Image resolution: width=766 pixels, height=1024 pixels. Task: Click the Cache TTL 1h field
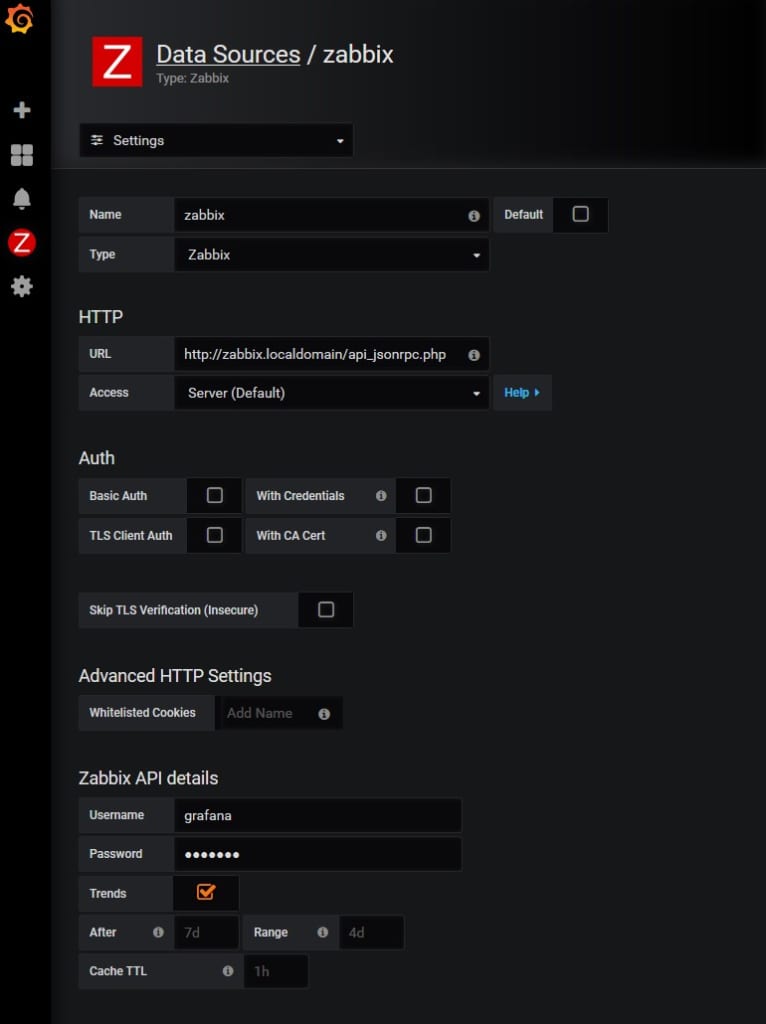[x=276, y=971]
